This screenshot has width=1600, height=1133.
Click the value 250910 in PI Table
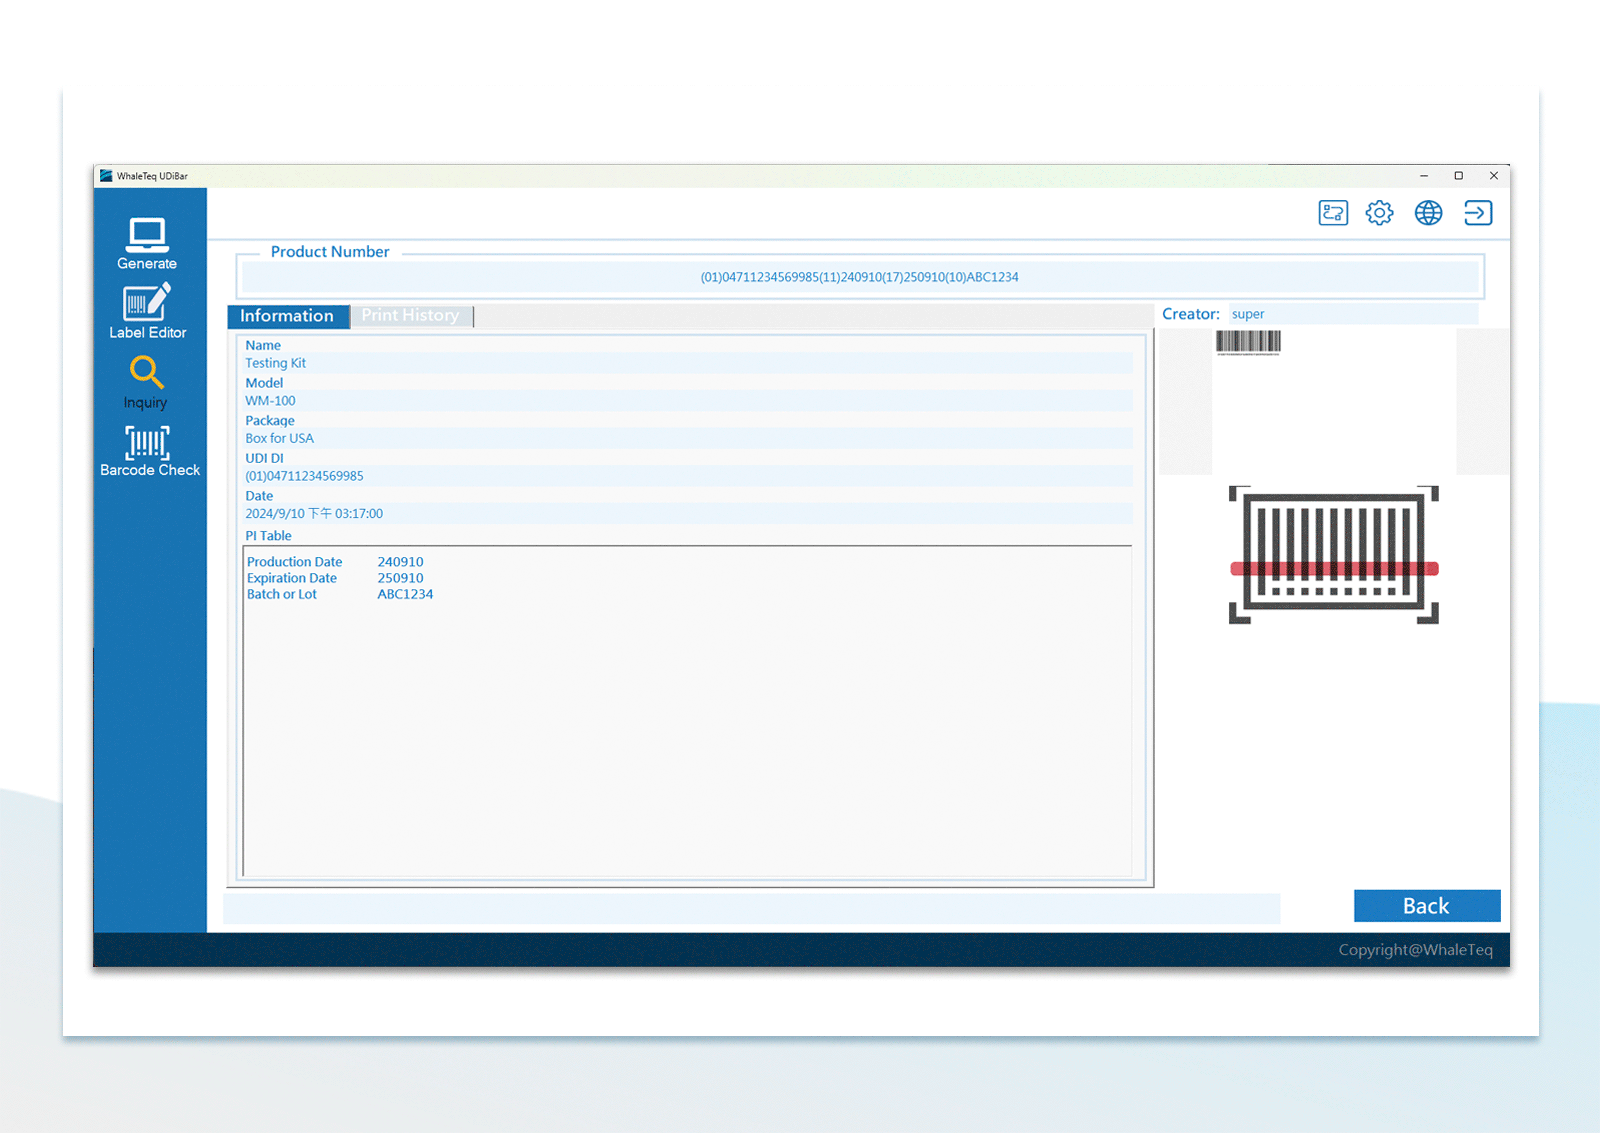[x=400, y=578]
